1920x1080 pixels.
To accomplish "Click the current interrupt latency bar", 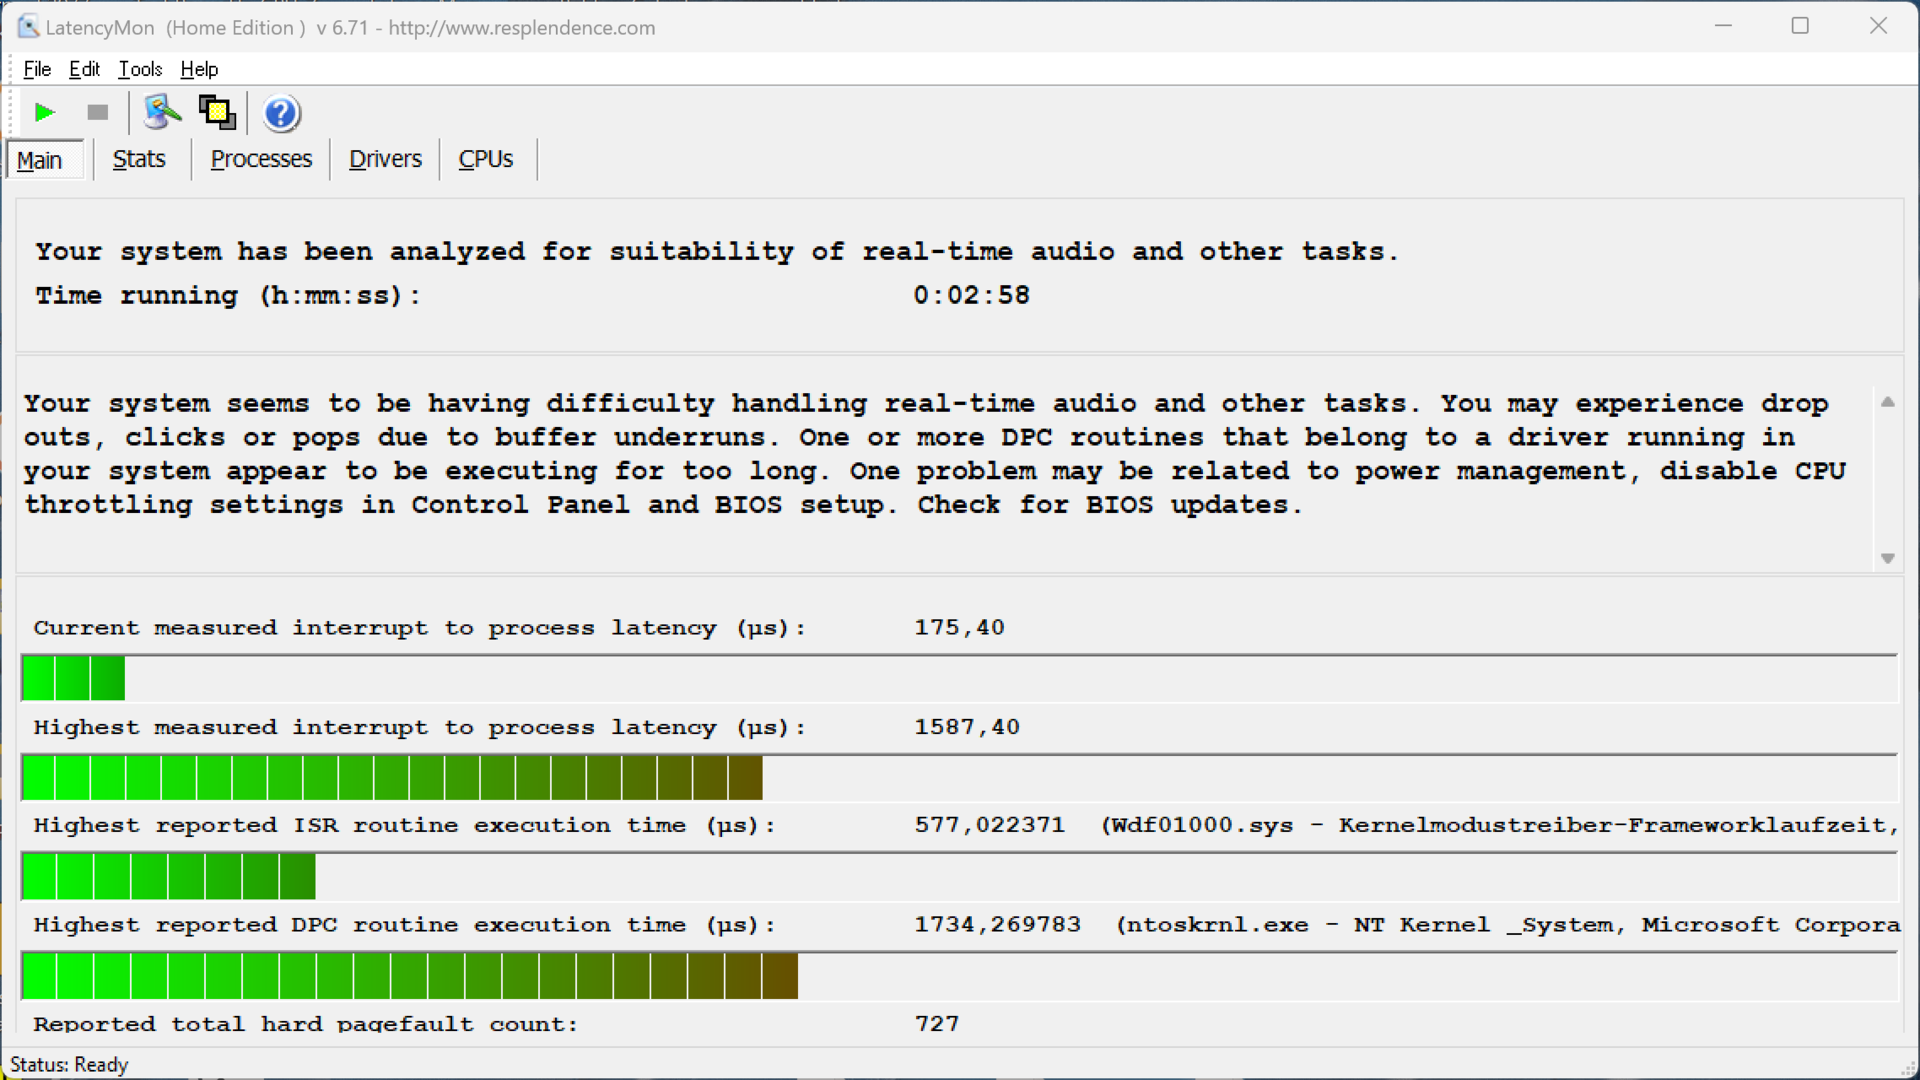I will pyautogui.click(x=73, y=678).
